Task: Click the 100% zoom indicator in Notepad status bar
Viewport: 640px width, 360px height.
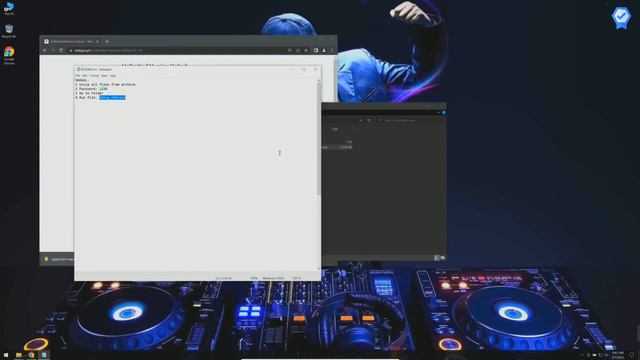Action: (x=254, y=278)
